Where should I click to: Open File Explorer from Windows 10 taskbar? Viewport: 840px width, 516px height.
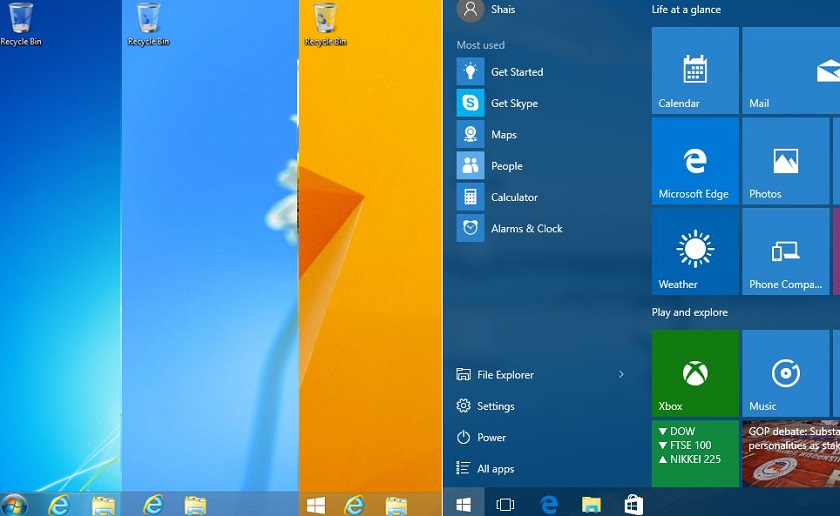coord(591,505)
